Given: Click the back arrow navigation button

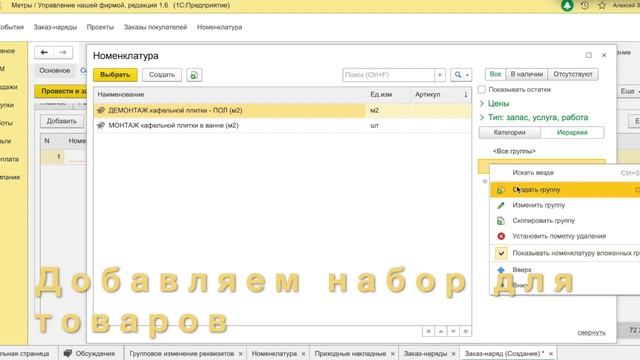Looking at the screenshot, I should [44, 52].
